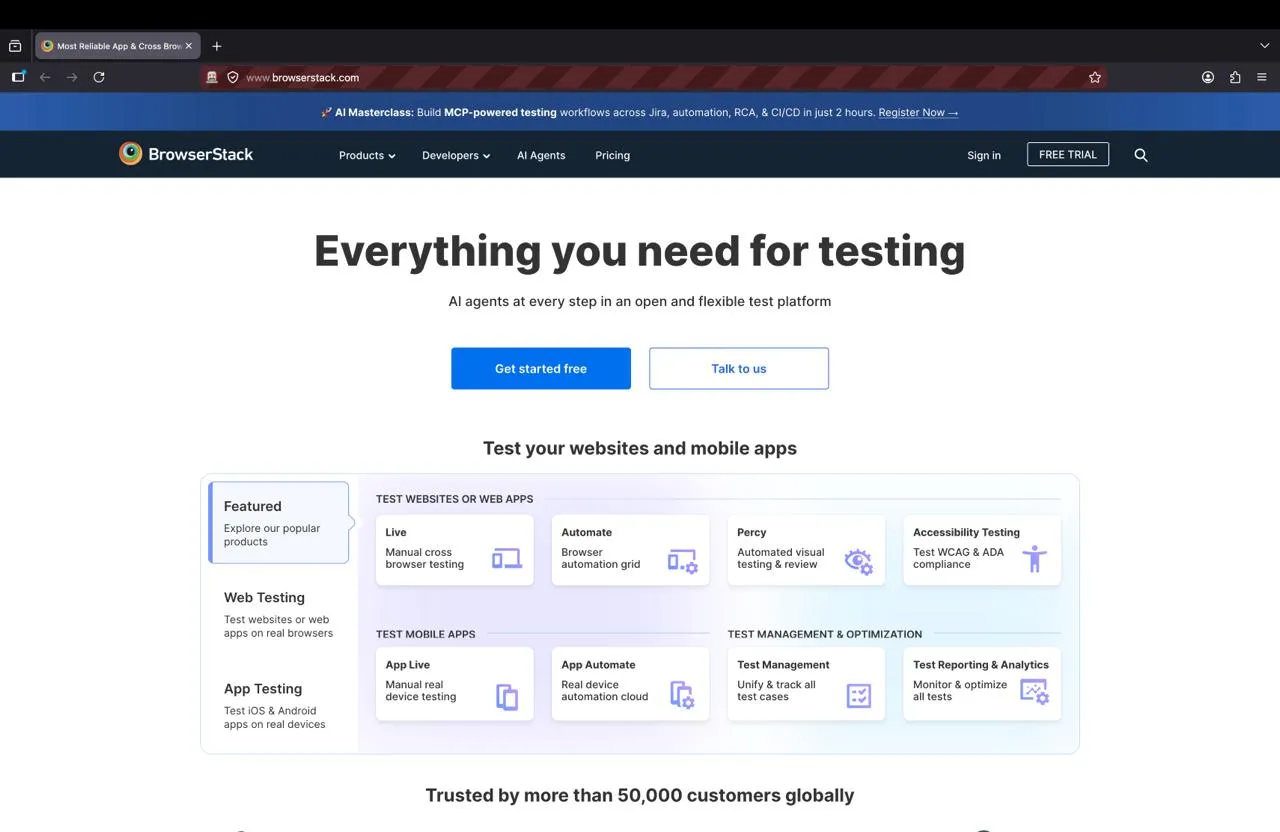Viewport: 1280px width, 832px height.
Task: Click 'Trusted by more than 50,000 customers' text
Action: [640, 795]
